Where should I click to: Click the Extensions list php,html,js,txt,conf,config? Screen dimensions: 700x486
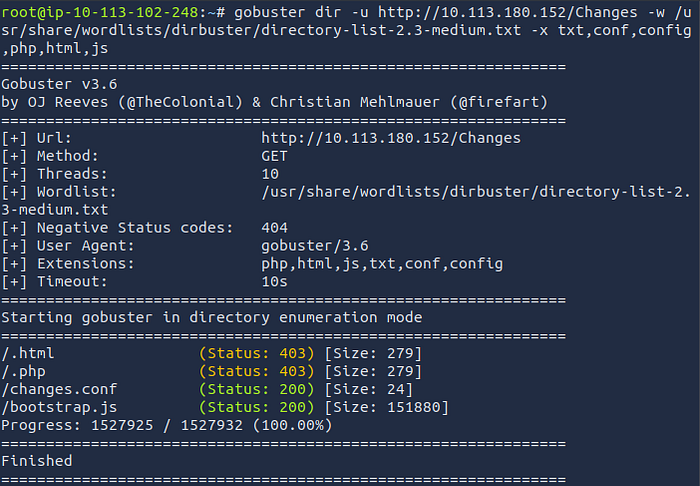click(382, 264)
